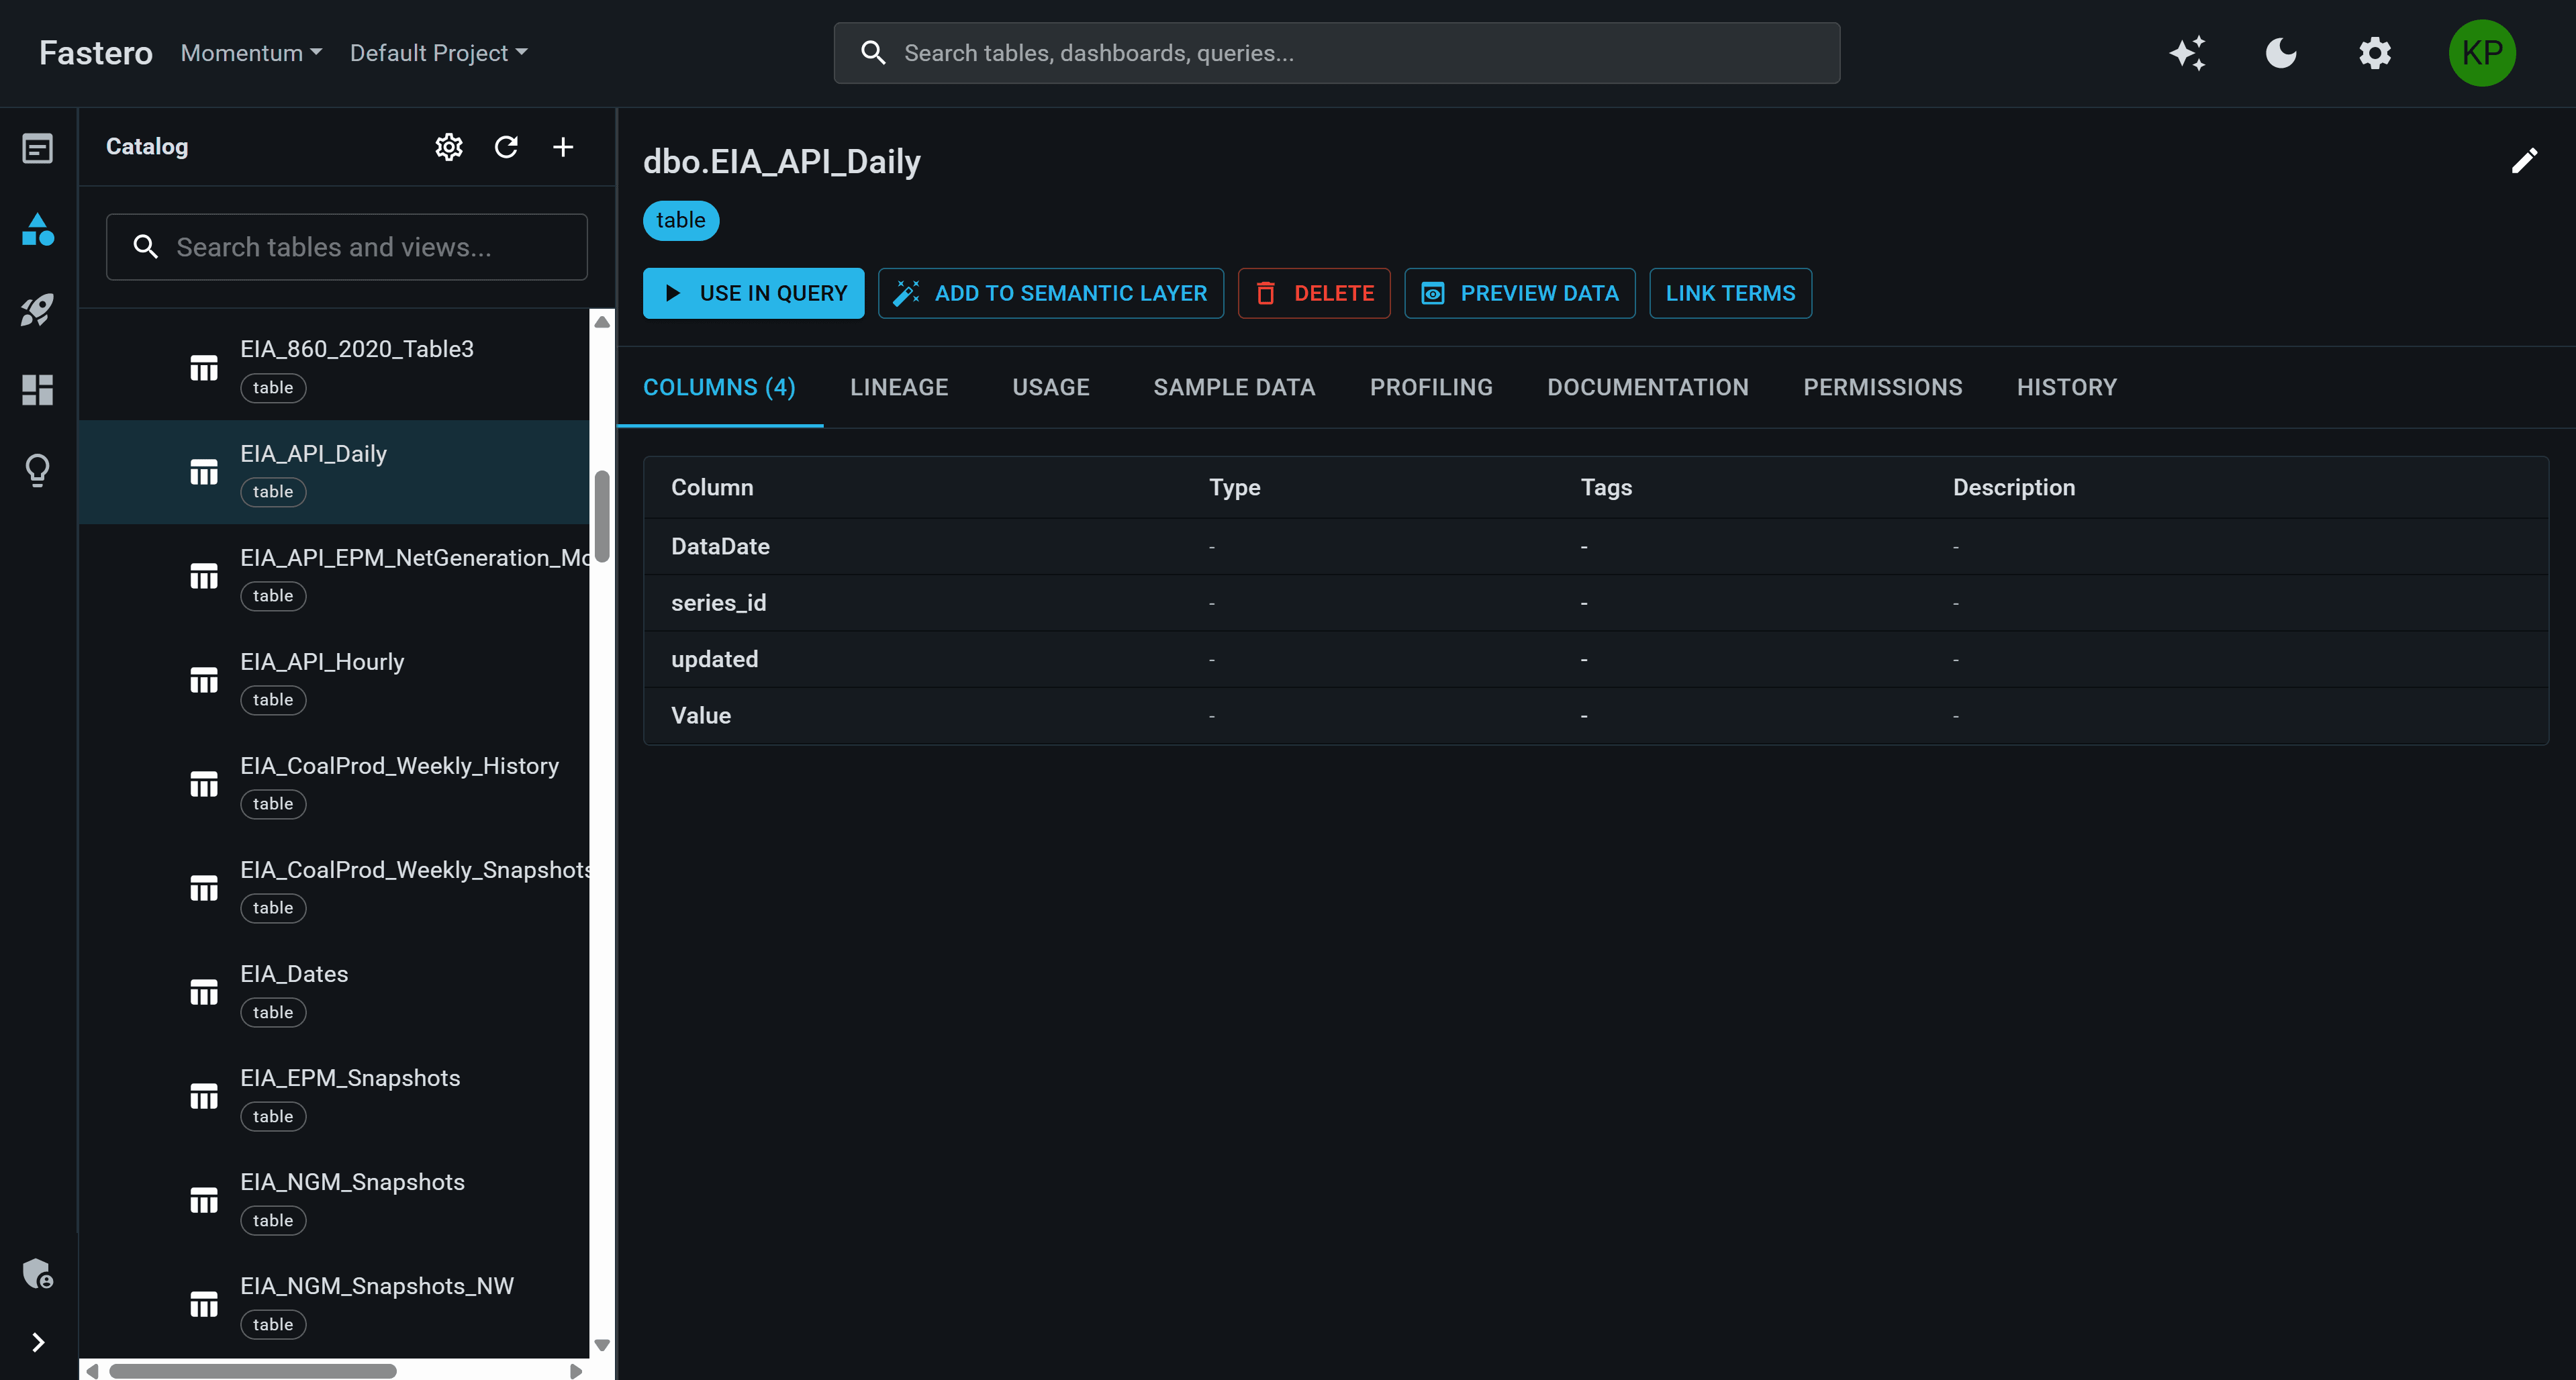This screenshot has height=1380, width=2576.
Task: Click the lightbulb icon in the sidebar
Action: click(37, 470)
